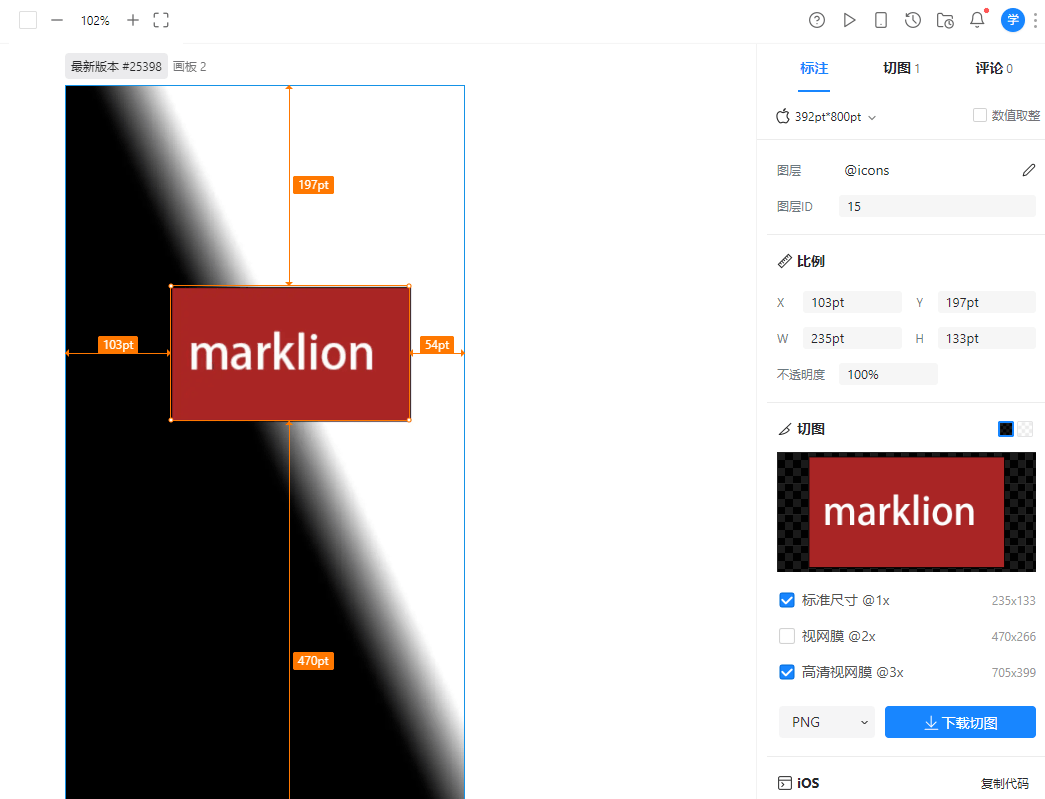This screenshot has height=799, width=1045.
Task: Click the zoom out minus icon
Action: click(57, 21)
